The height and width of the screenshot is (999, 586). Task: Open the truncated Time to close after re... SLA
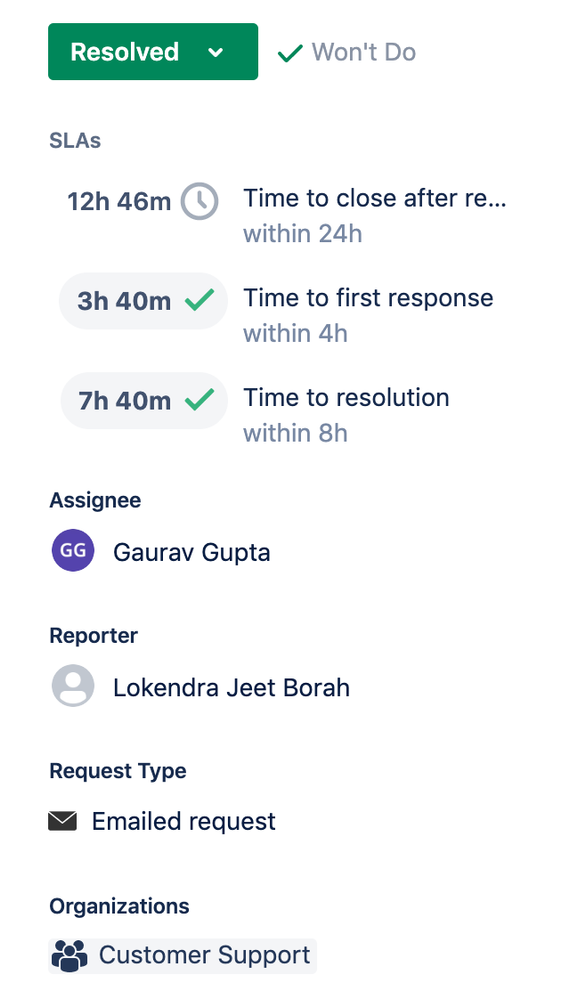tap(375, 198)
